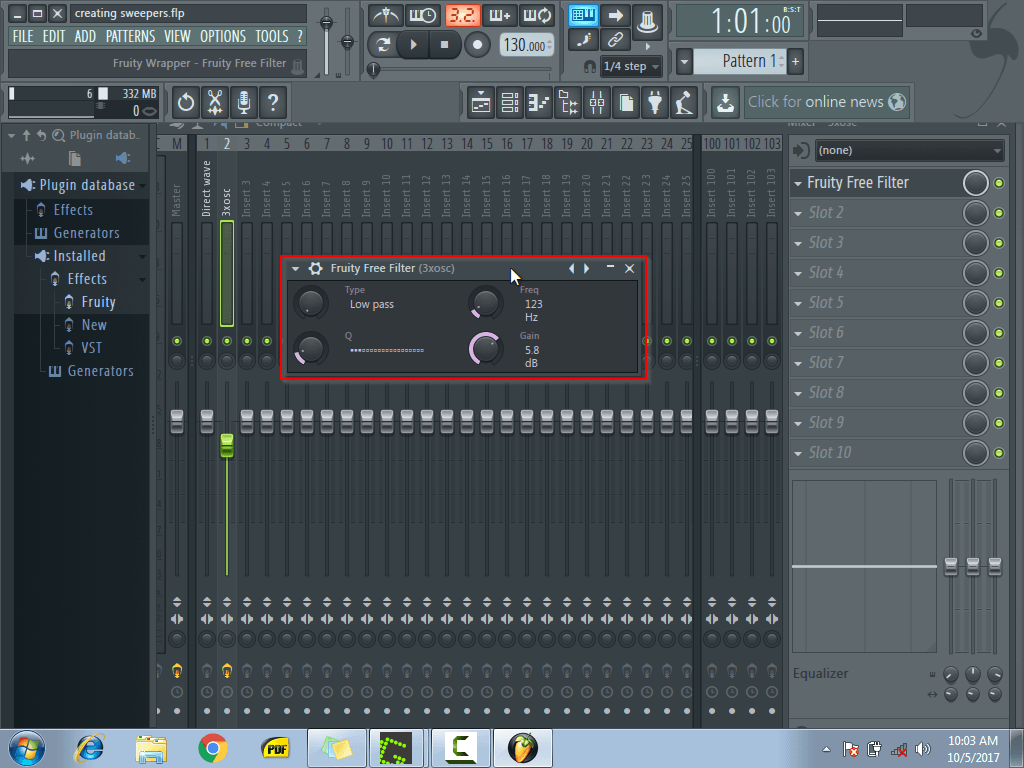Image resolution: width=1024 pixels, height=768 pixels.
Task: Open Slot 7 menu arrow
Action: pos(798,364)
